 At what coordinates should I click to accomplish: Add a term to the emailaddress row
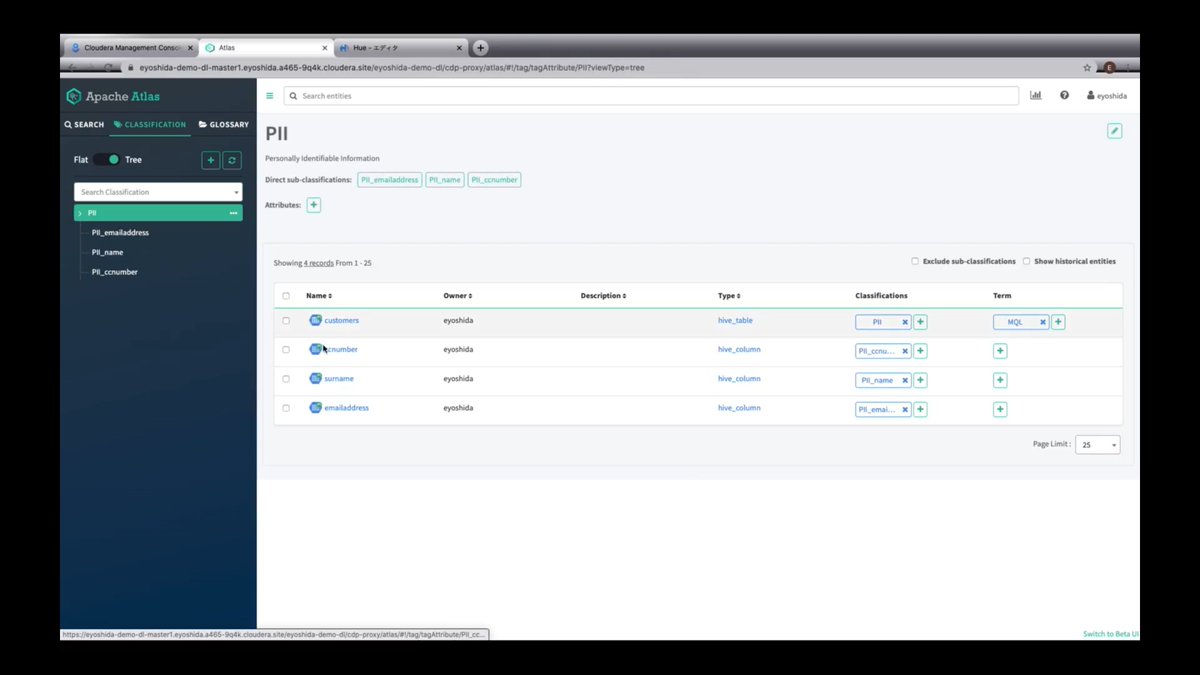pyautogui.click(x=1000, y=409)
